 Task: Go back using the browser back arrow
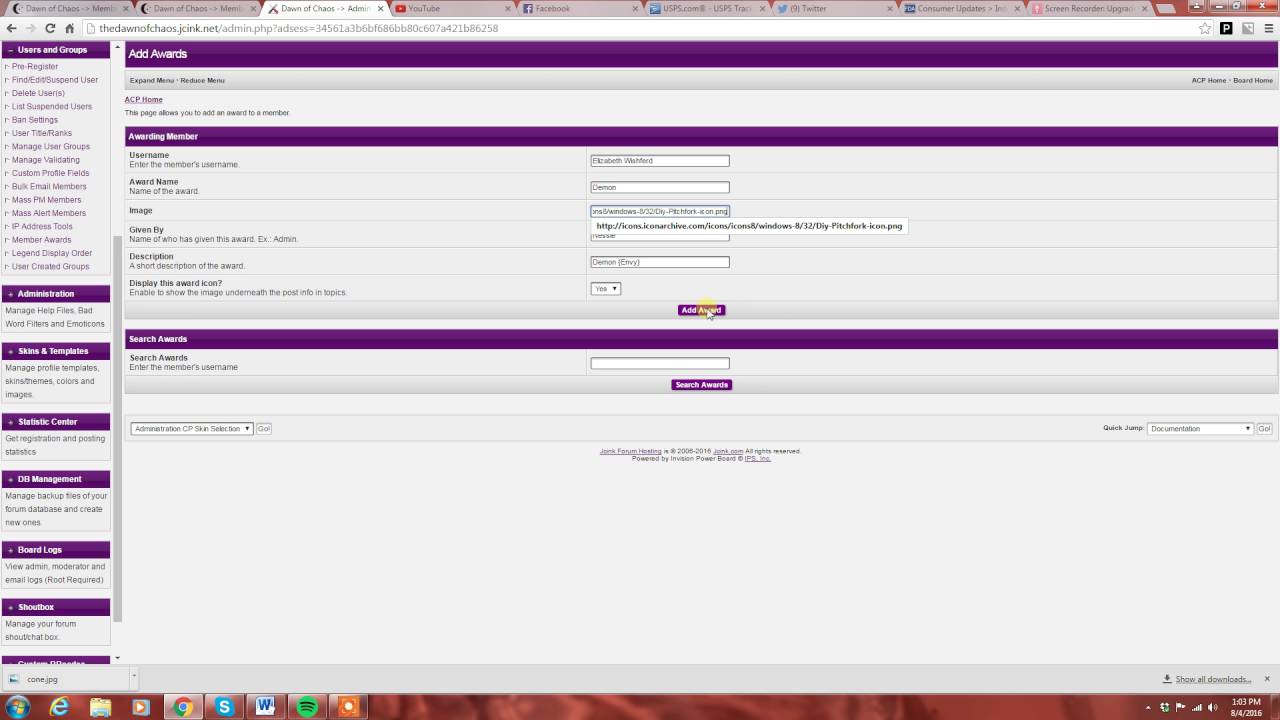coord(12,28)
